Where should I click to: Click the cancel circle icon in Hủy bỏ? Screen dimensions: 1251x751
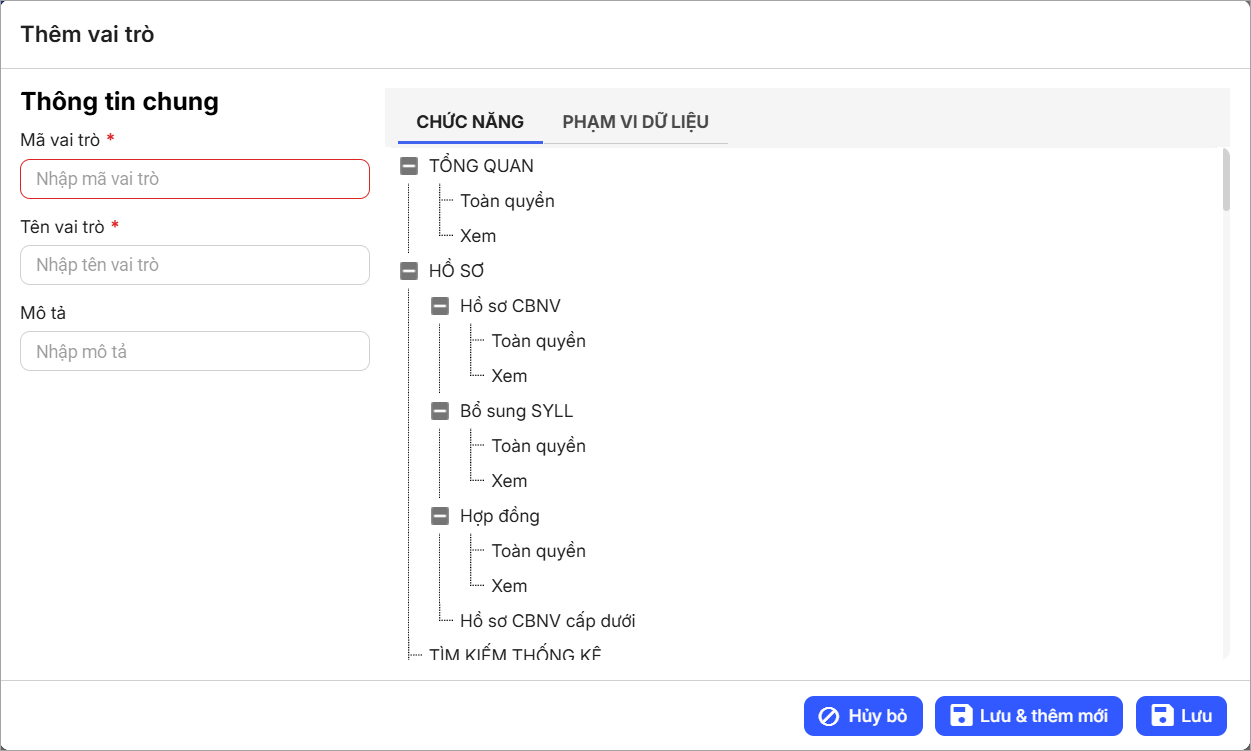coord(829,716)
